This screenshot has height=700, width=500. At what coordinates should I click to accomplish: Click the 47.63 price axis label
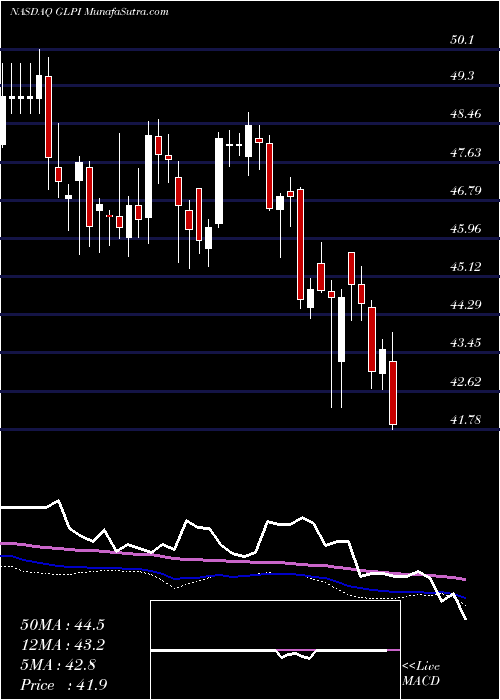coord(465,153)
